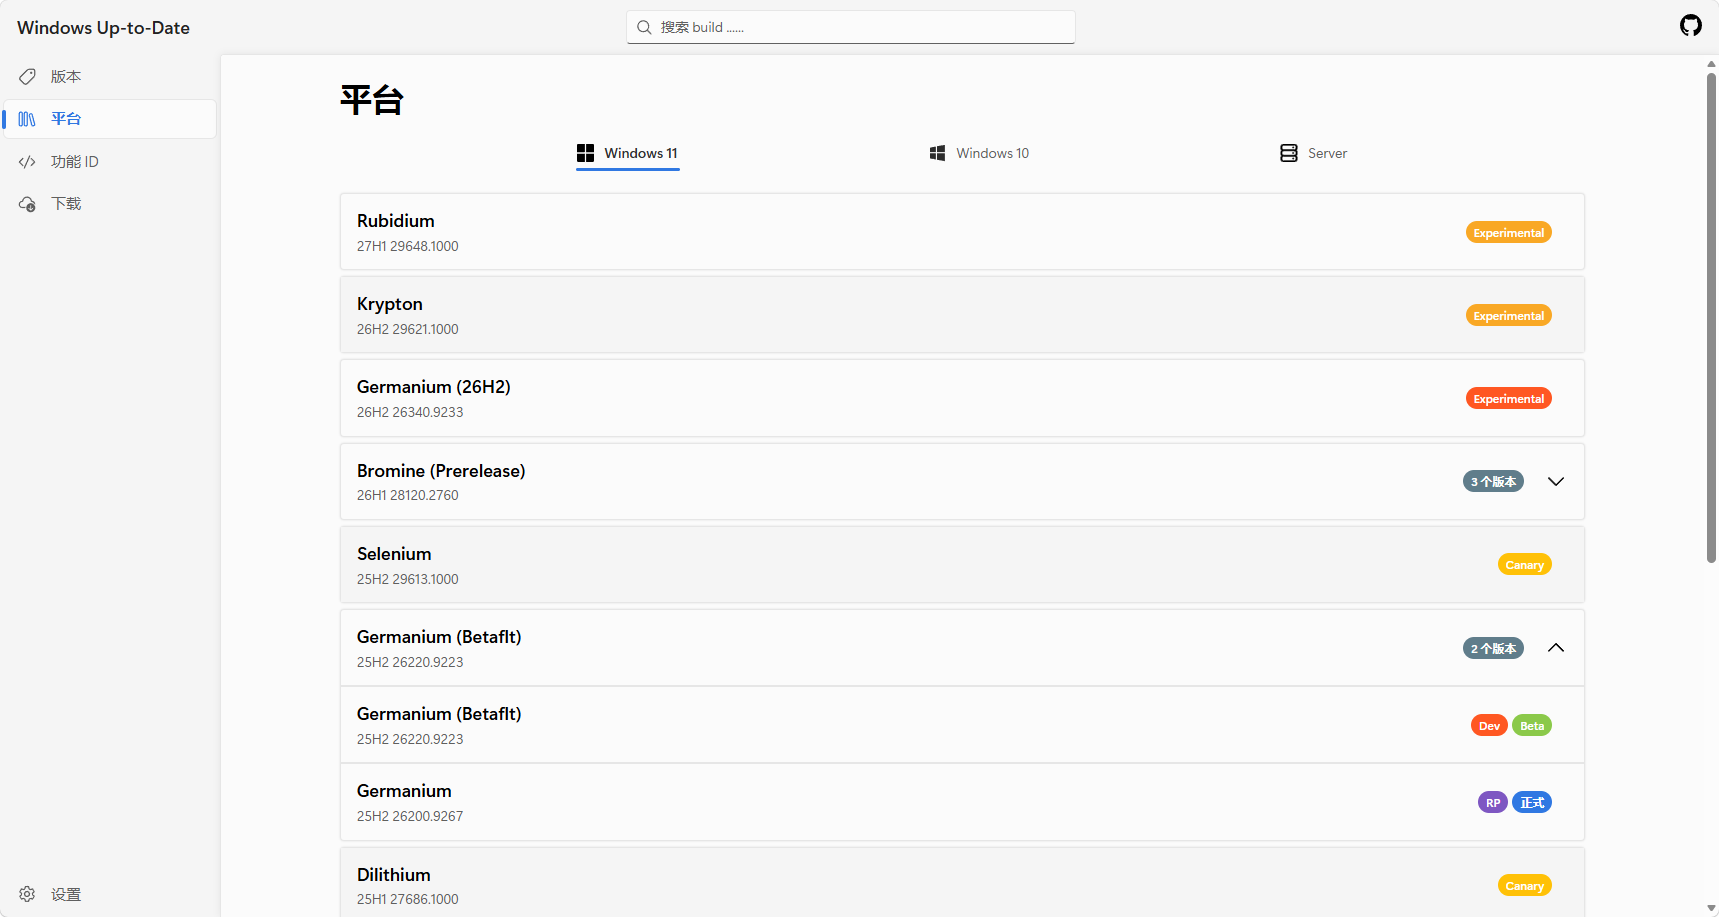Click the Experimental badge on Krypton
The height and width of the screenshot is (917, 1719).
point(1509,315)
